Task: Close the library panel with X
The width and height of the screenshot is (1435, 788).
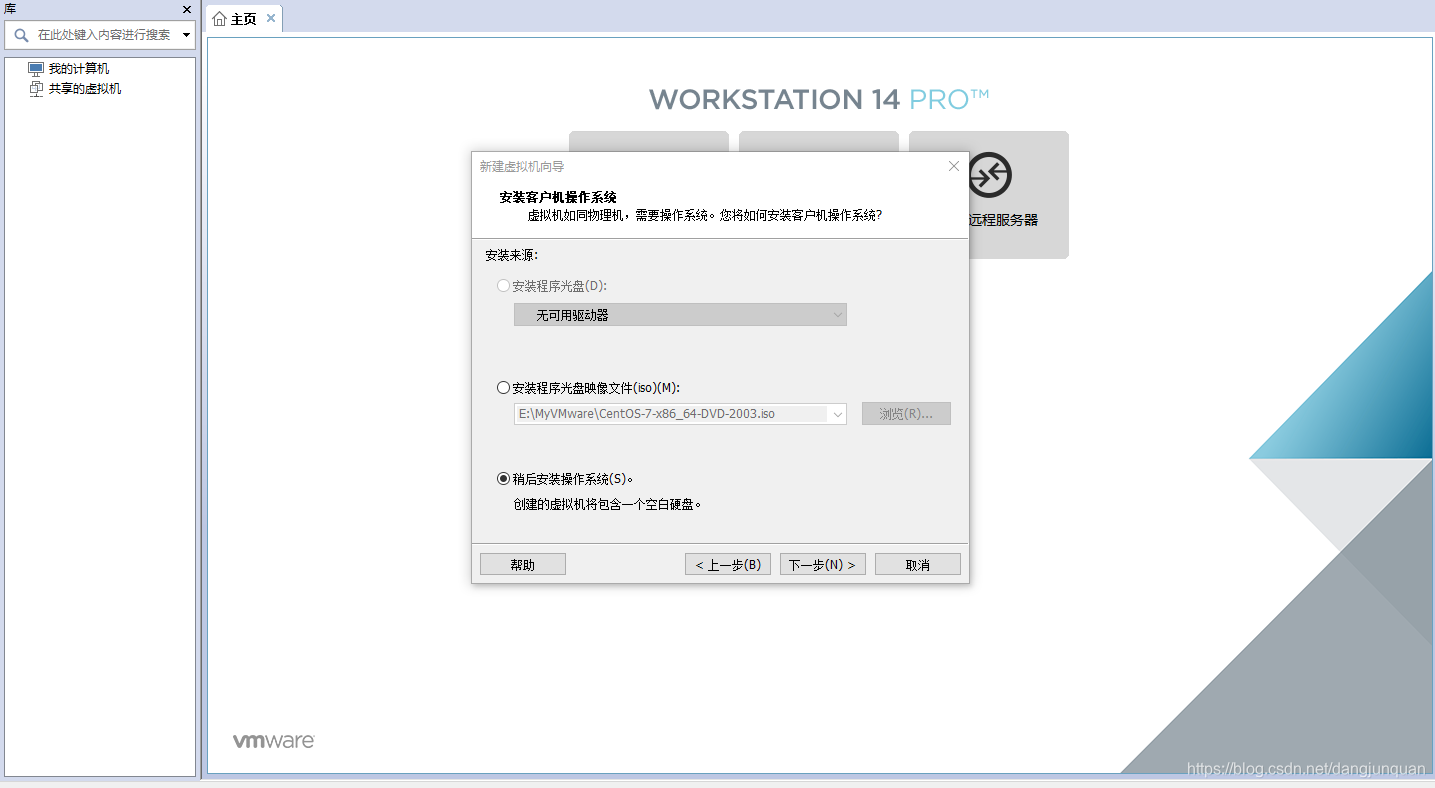Action: 187,9
